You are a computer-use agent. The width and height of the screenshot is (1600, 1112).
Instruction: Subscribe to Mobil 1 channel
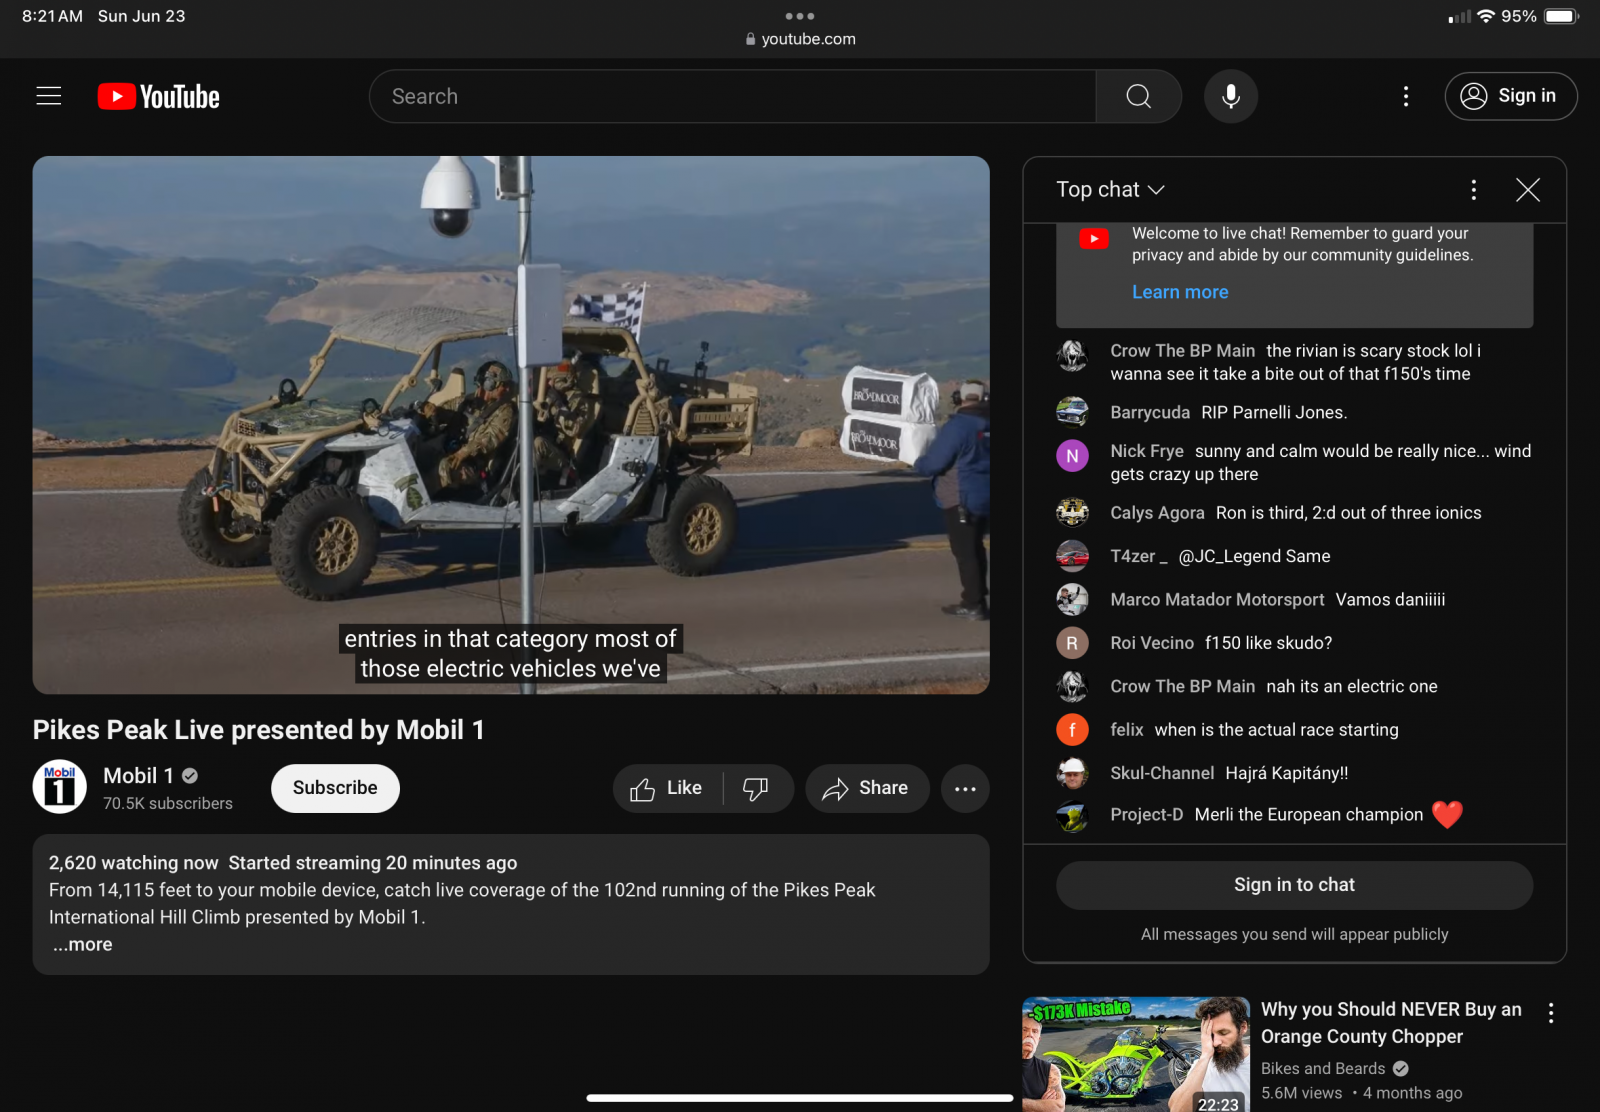[x=335, y=789]
